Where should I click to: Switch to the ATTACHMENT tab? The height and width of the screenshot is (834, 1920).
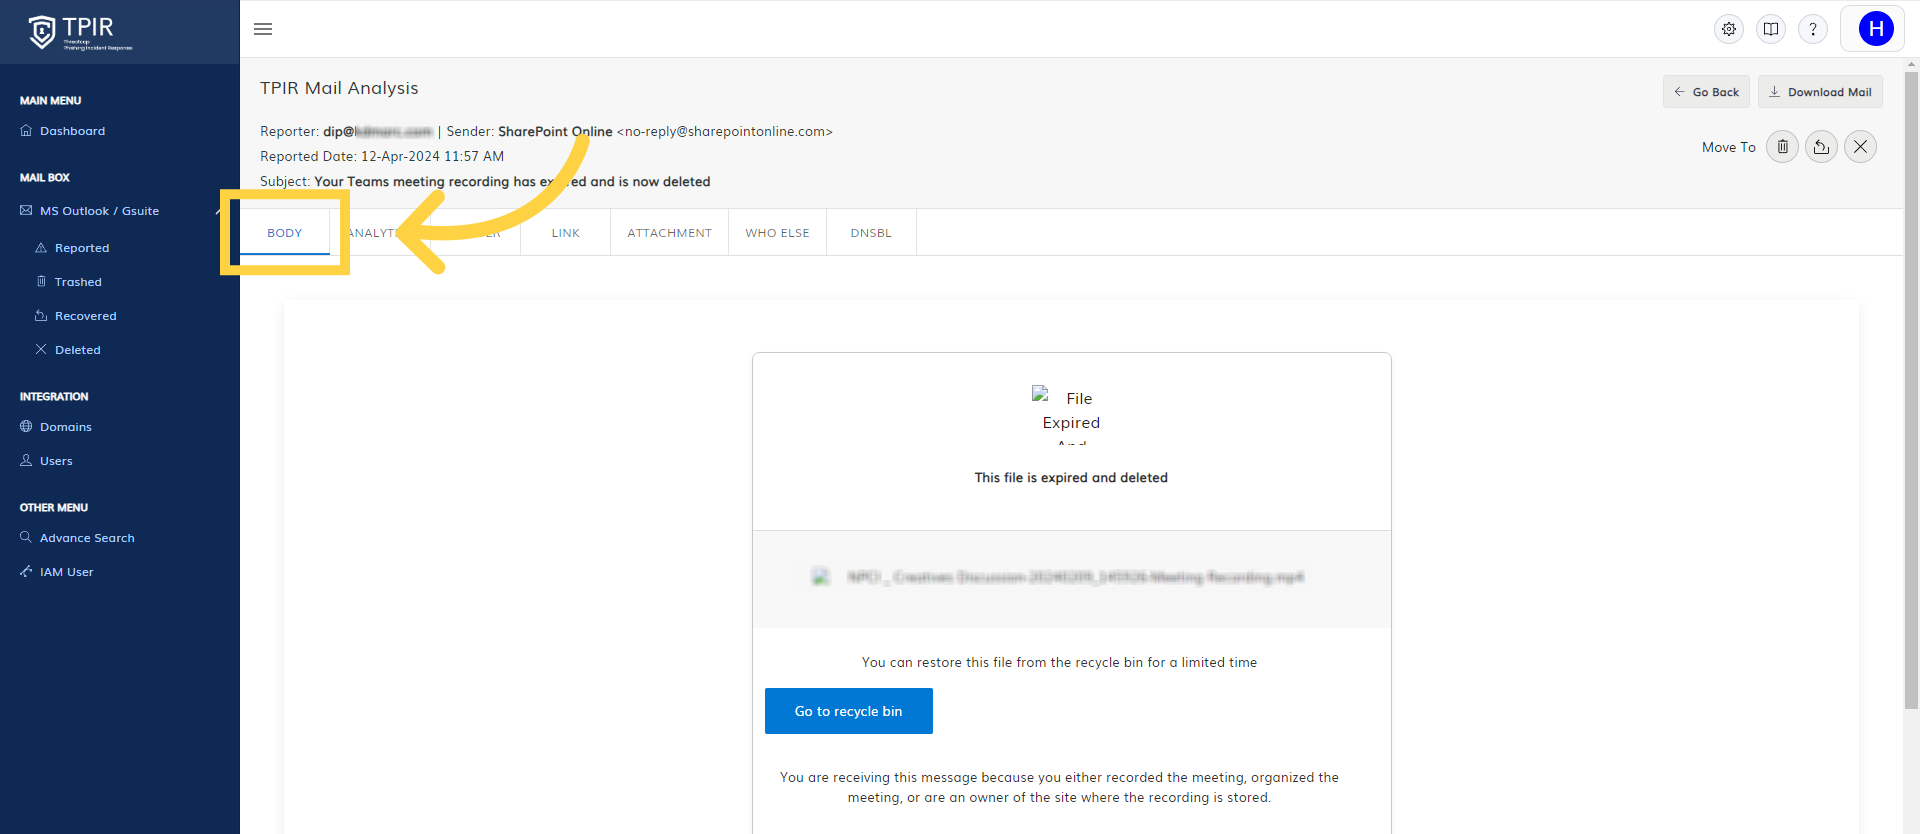pos(669,233)
